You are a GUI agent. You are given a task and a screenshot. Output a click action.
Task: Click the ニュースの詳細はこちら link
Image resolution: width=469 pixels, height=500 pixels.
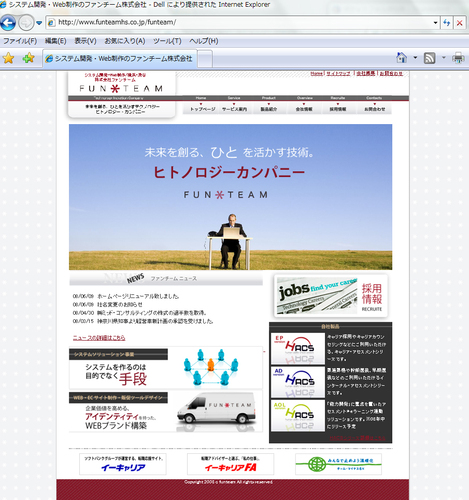point(99,338)
